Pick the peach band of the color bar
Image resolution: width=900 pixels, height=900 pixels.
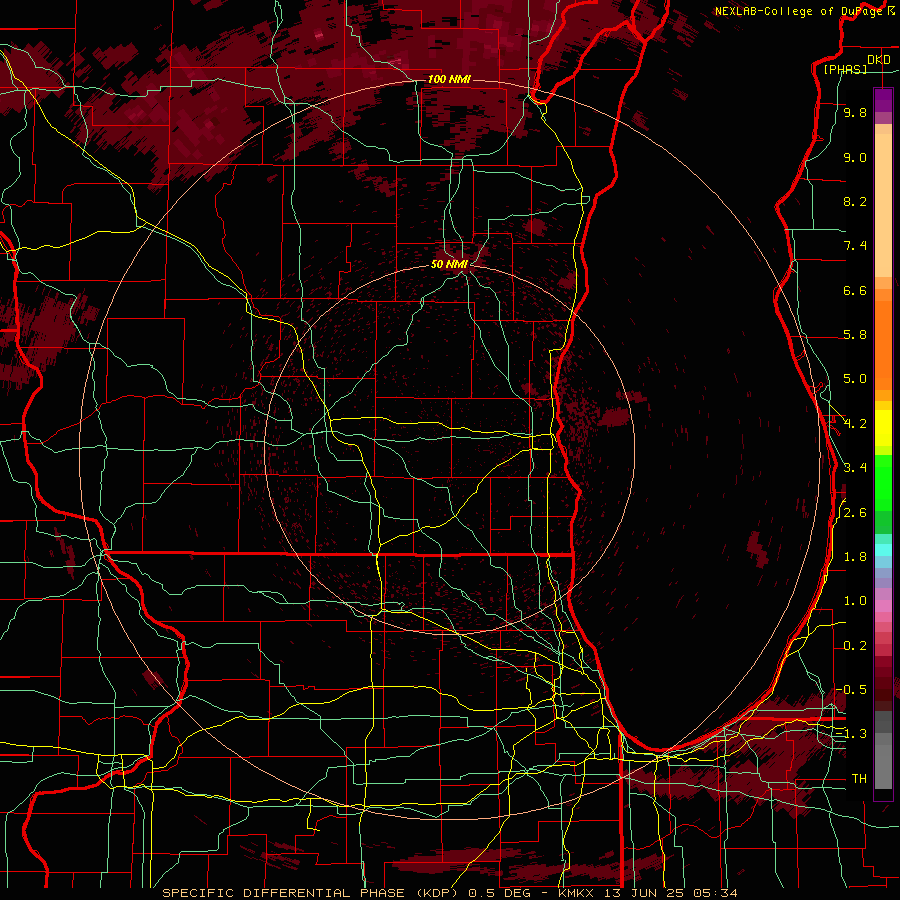(x=883, y=207)
